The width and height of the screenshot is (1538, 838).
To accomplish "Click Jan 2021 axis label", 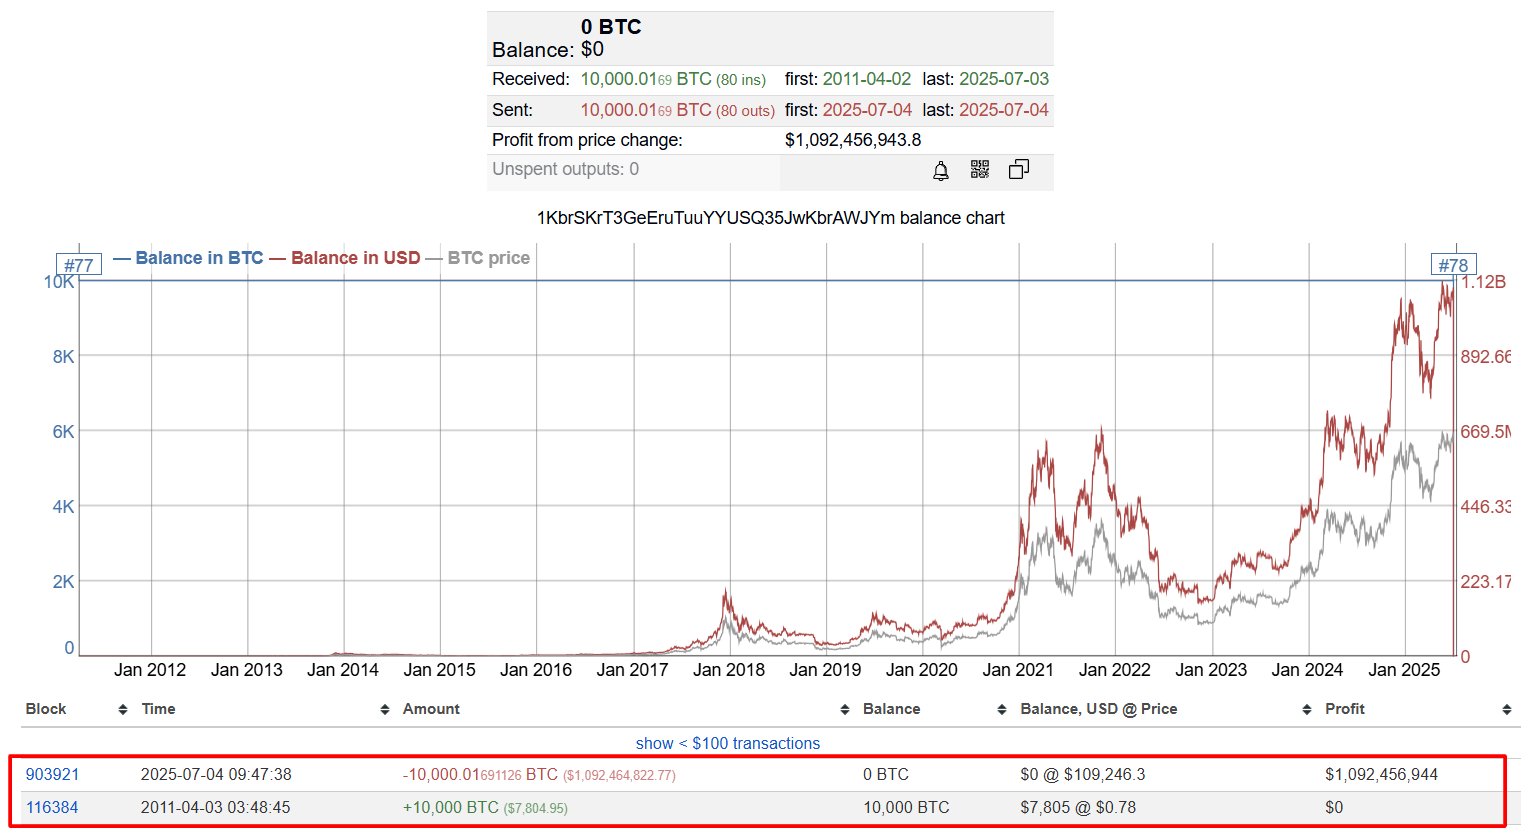I will 1018,670.
